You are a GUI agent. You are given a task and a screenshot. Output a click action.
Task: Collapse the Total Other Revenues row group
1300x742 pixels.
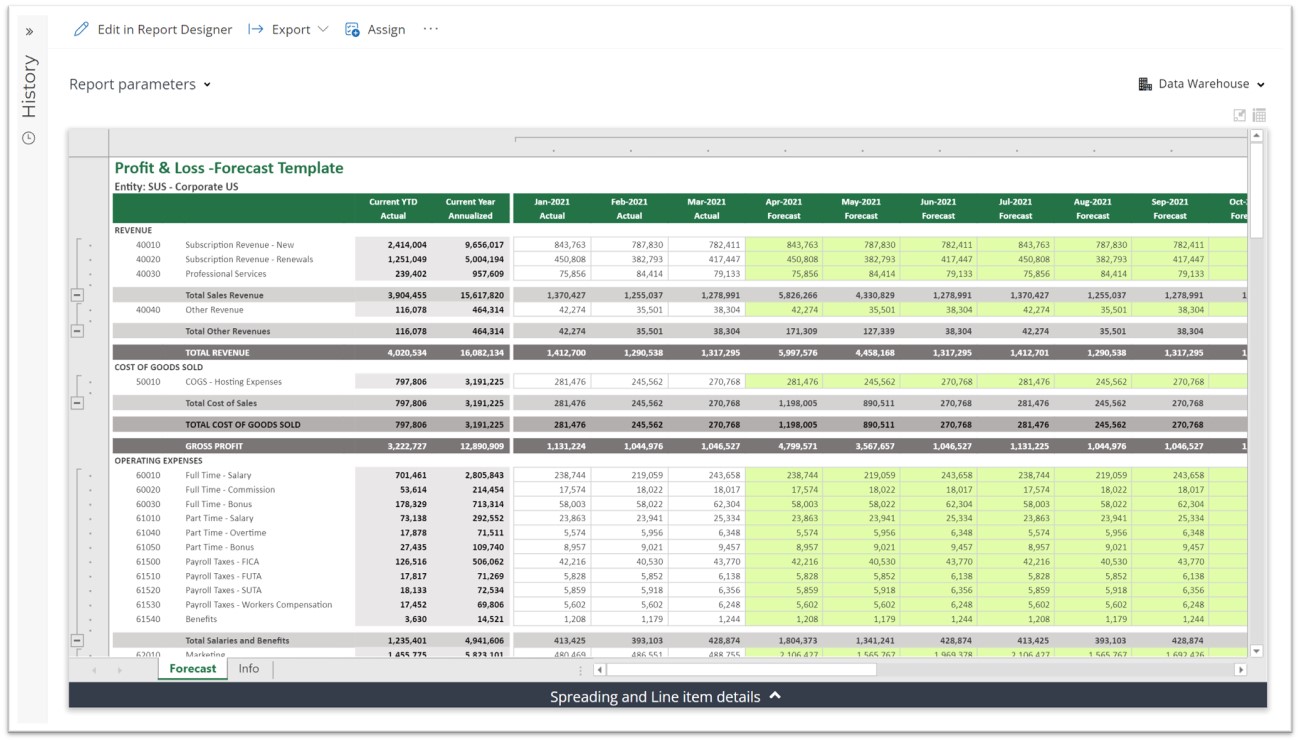(x=77, y=331)
